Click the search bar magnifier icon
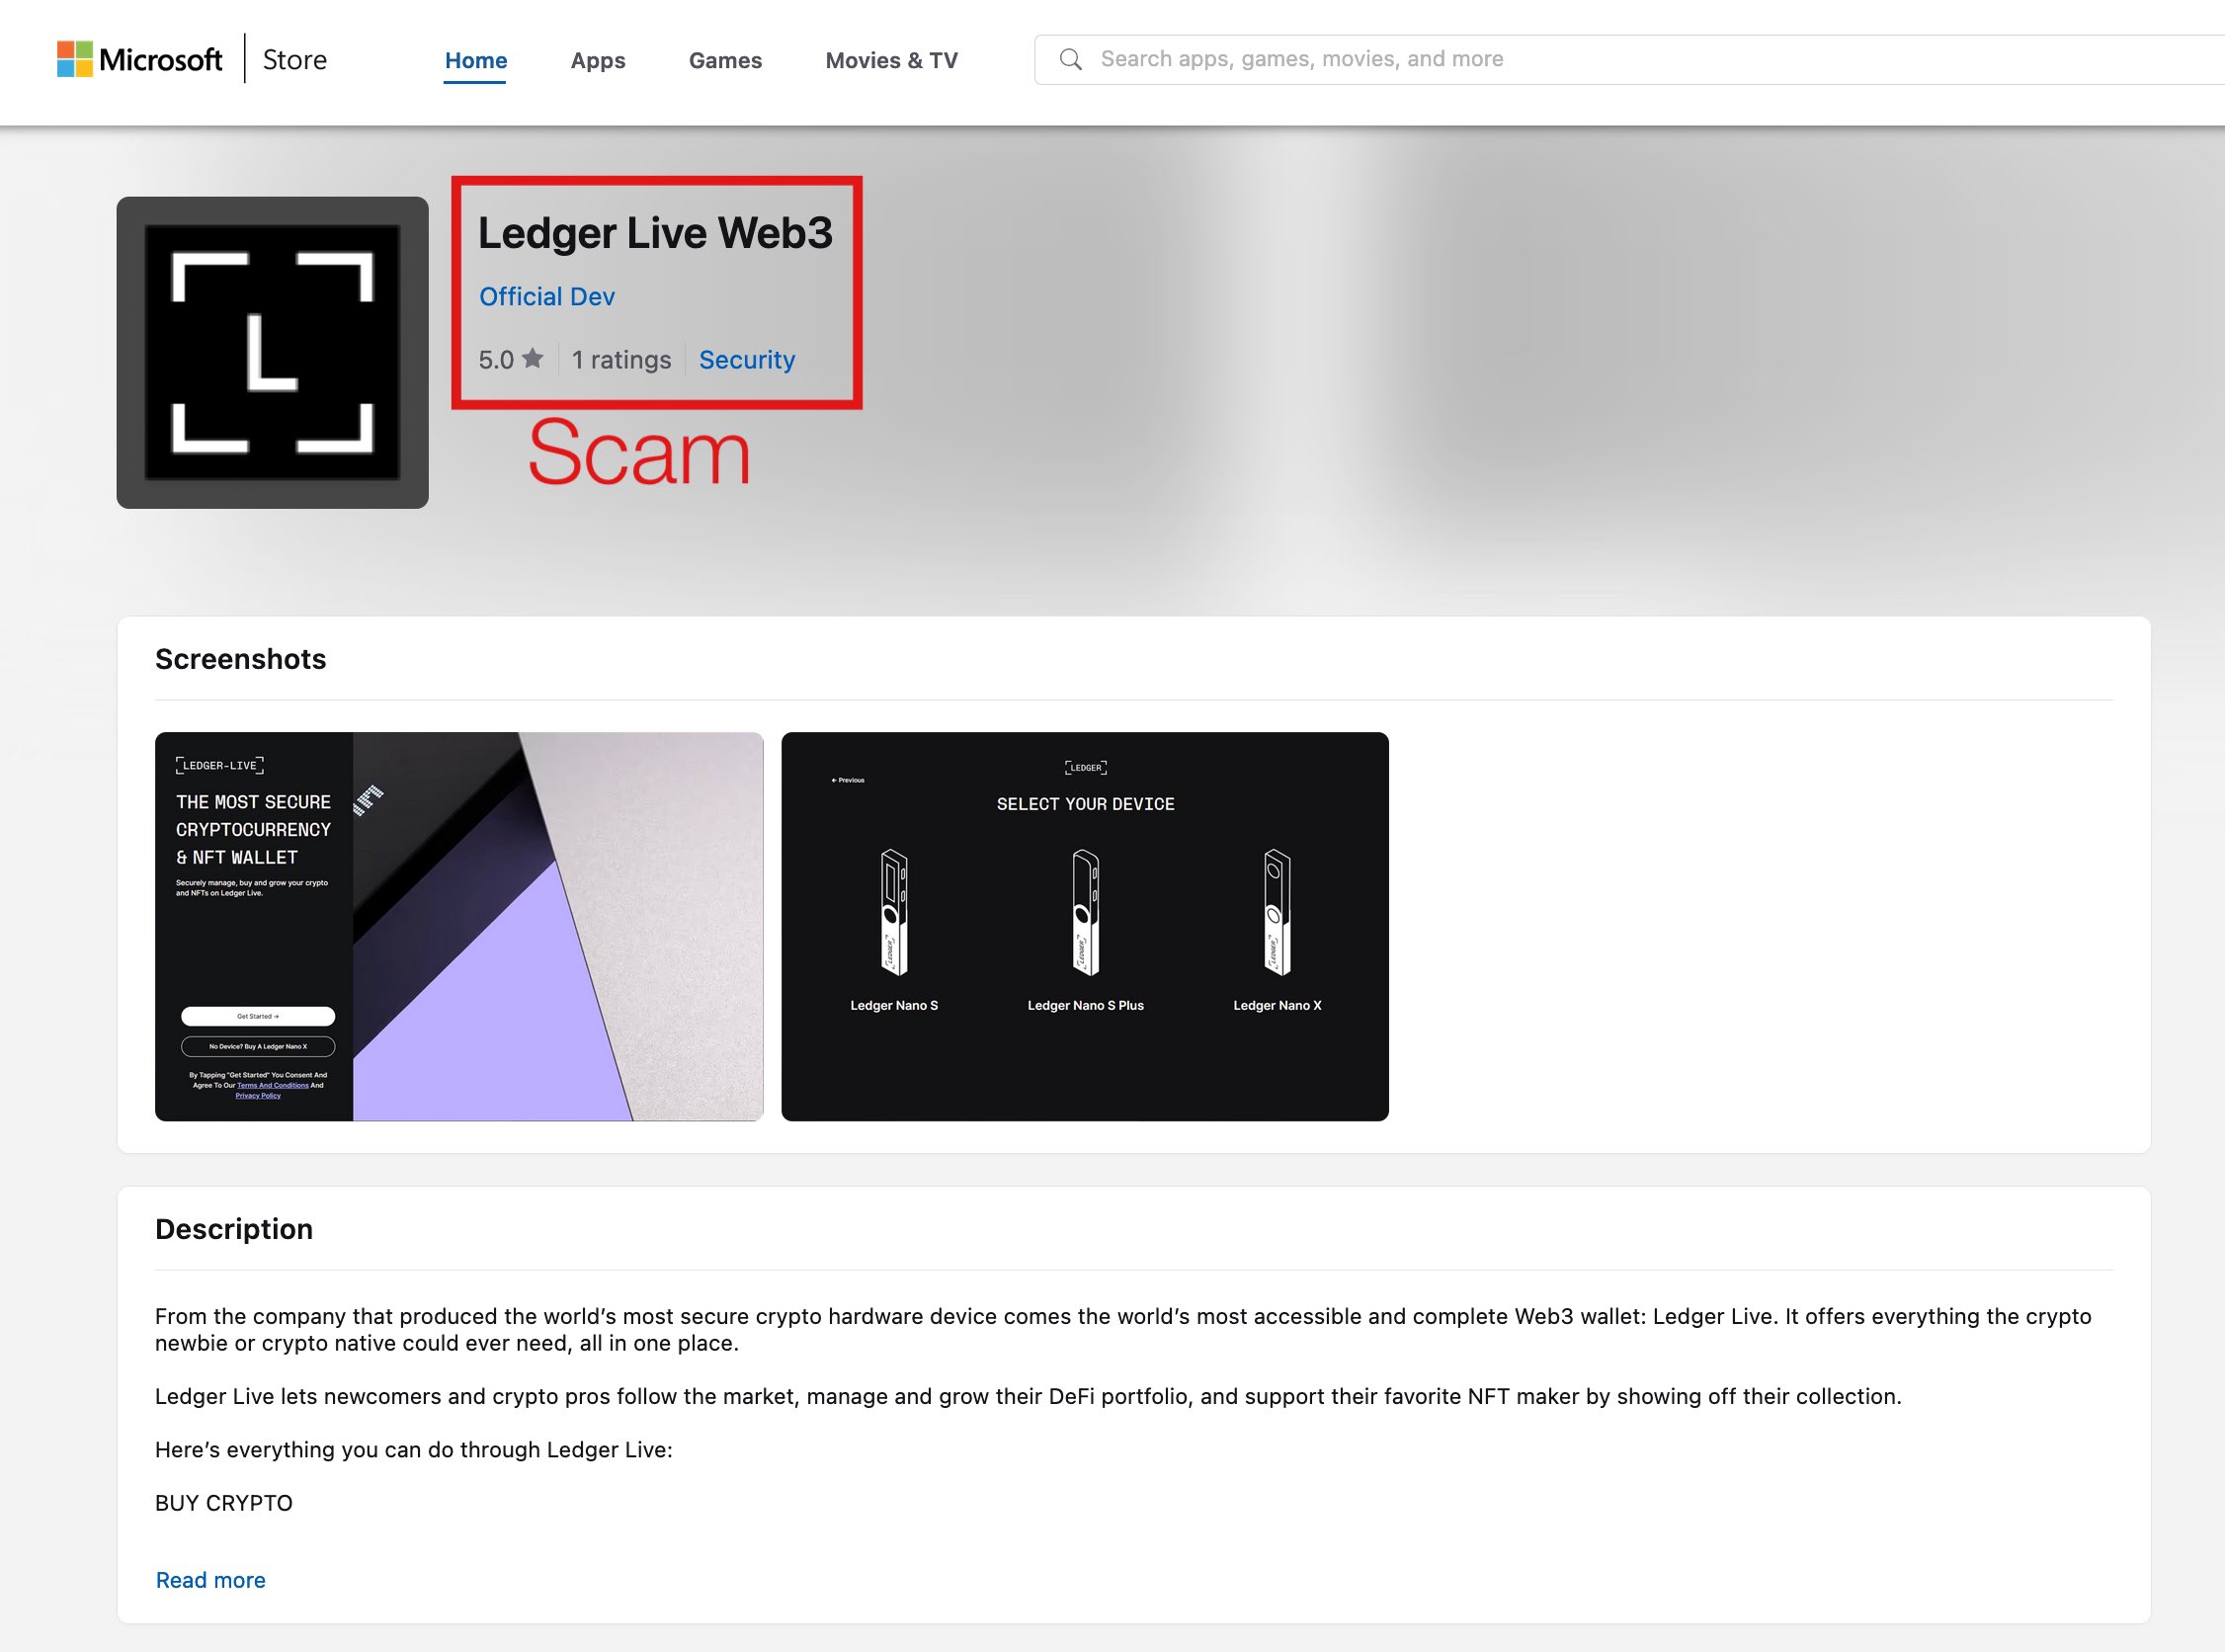This screenshot has width=2225, height=1652. tap(1071, 59)
